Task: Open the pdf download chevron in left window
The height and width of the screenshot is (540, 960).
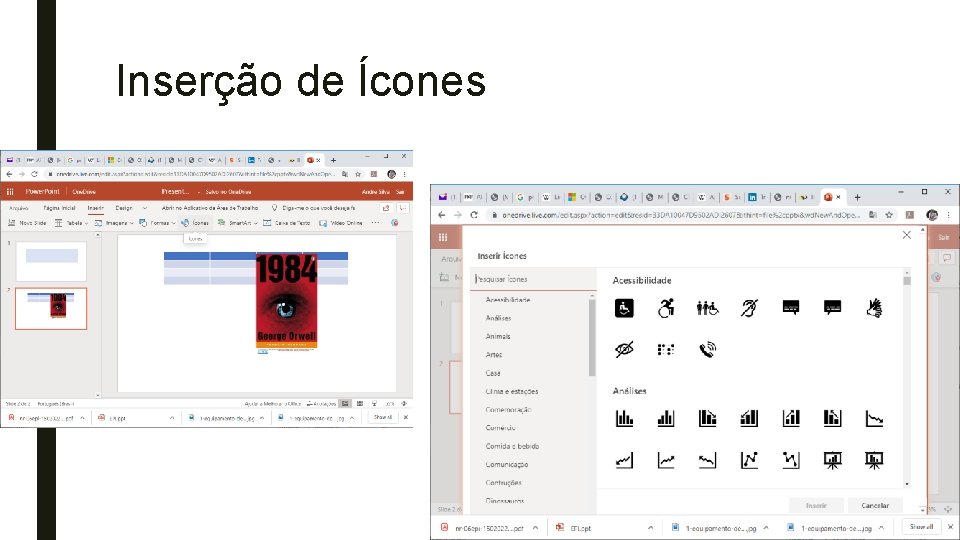Action: [82, 418]
